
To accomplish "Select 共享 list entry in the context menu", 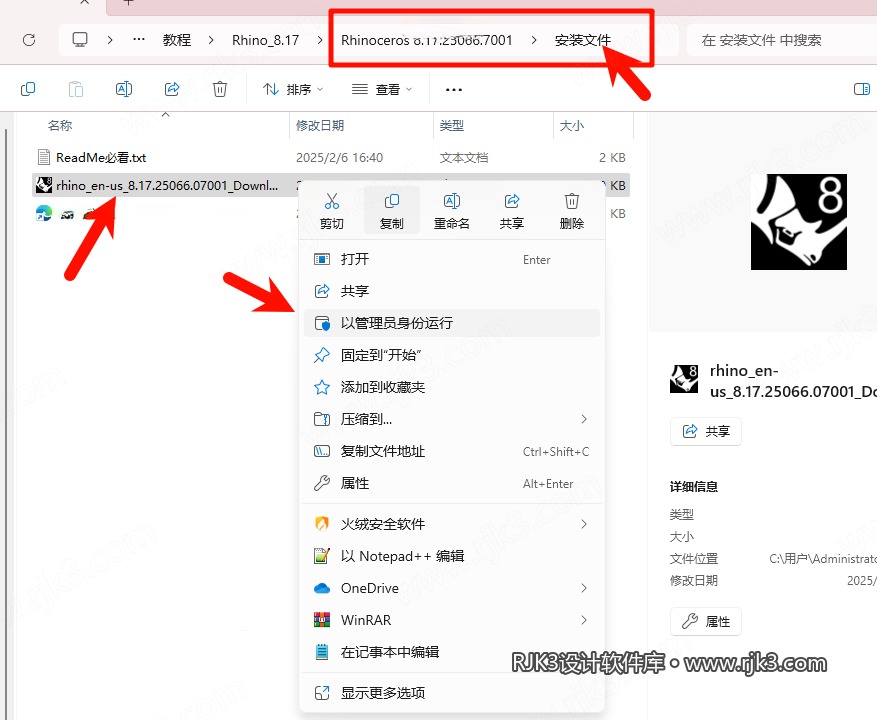I will point(452,291).
